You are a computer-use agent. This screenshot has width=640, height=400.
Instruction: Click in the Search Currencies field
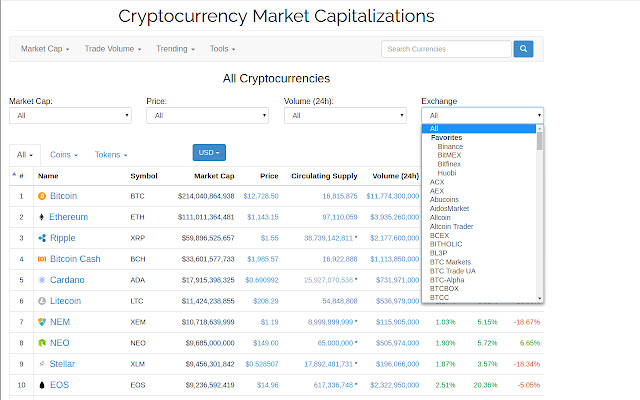[446, 49]
